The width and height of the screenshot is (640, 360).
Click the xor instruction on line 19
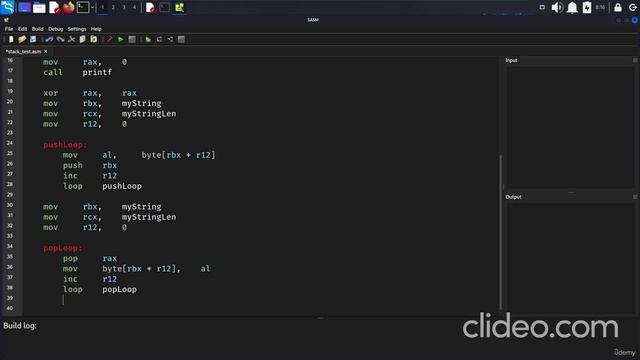[x=51, y=93]
